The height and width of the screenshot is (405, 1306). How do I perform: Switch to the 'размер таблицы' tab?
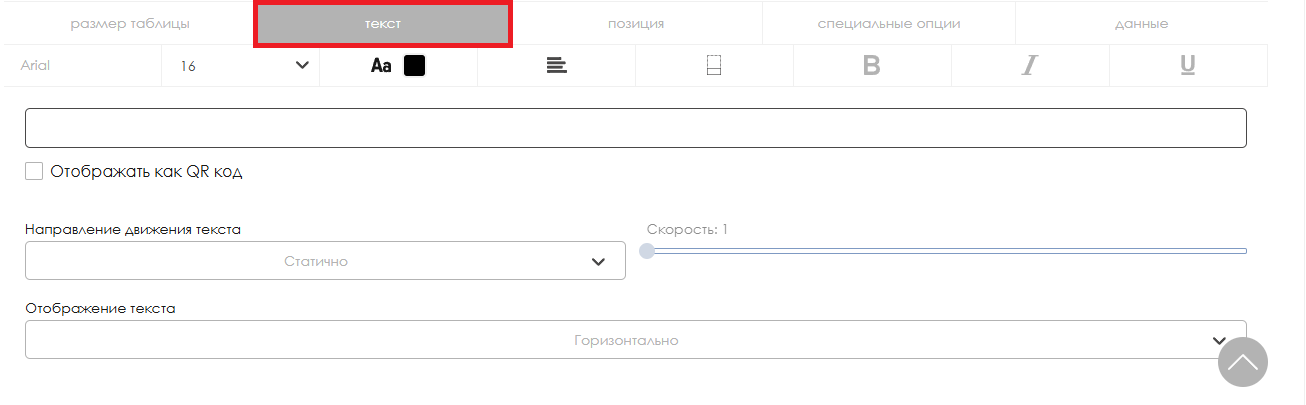coord(129,23)
